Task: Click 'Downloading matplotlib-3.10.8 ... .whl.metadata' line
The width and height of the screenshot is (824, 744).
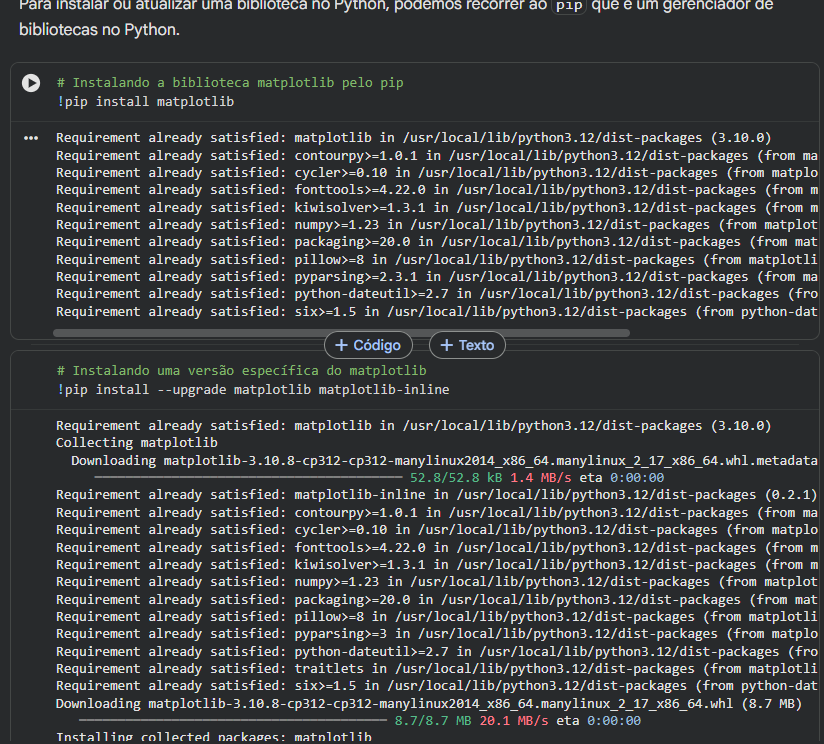Action: tap(445, 461)
